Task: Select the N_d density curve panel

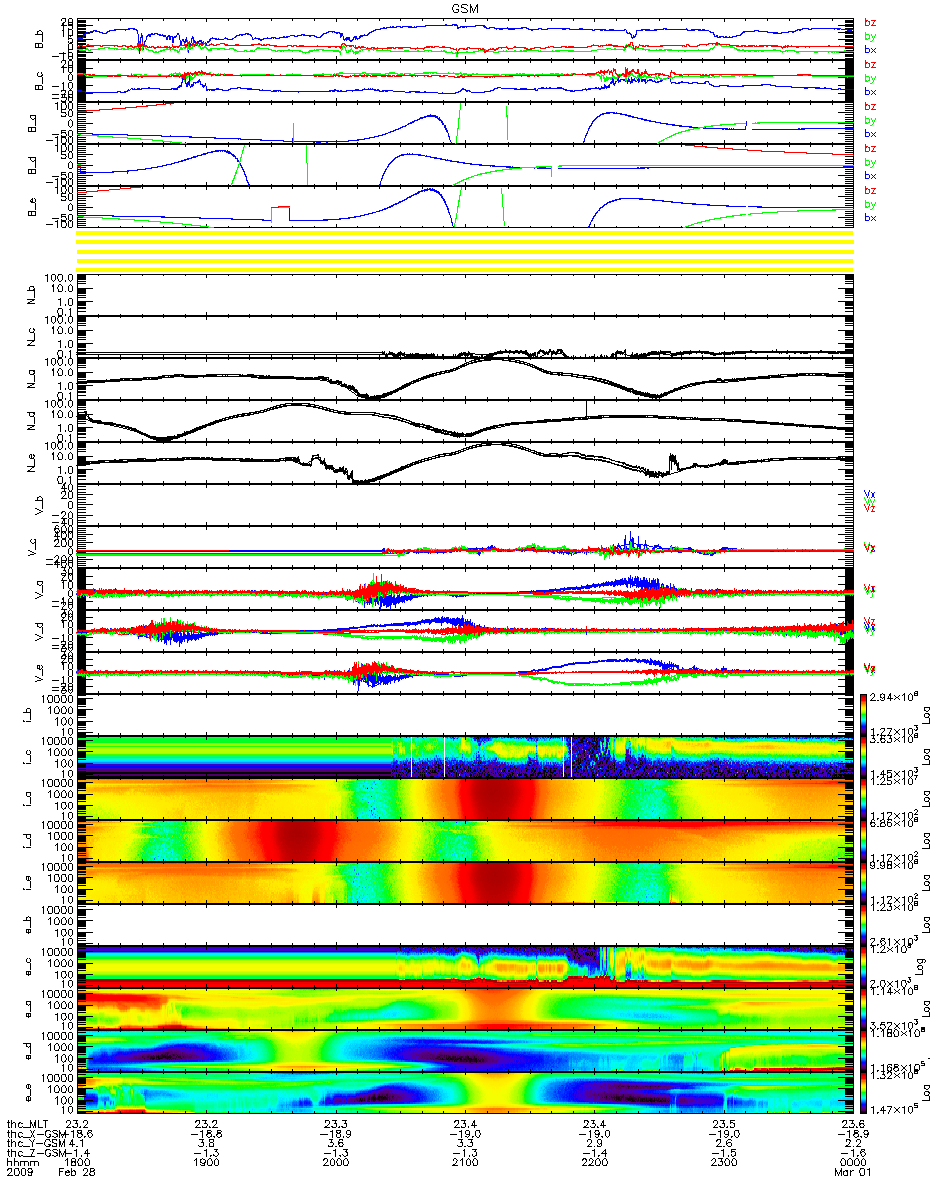Action: [x=464, y=421]
